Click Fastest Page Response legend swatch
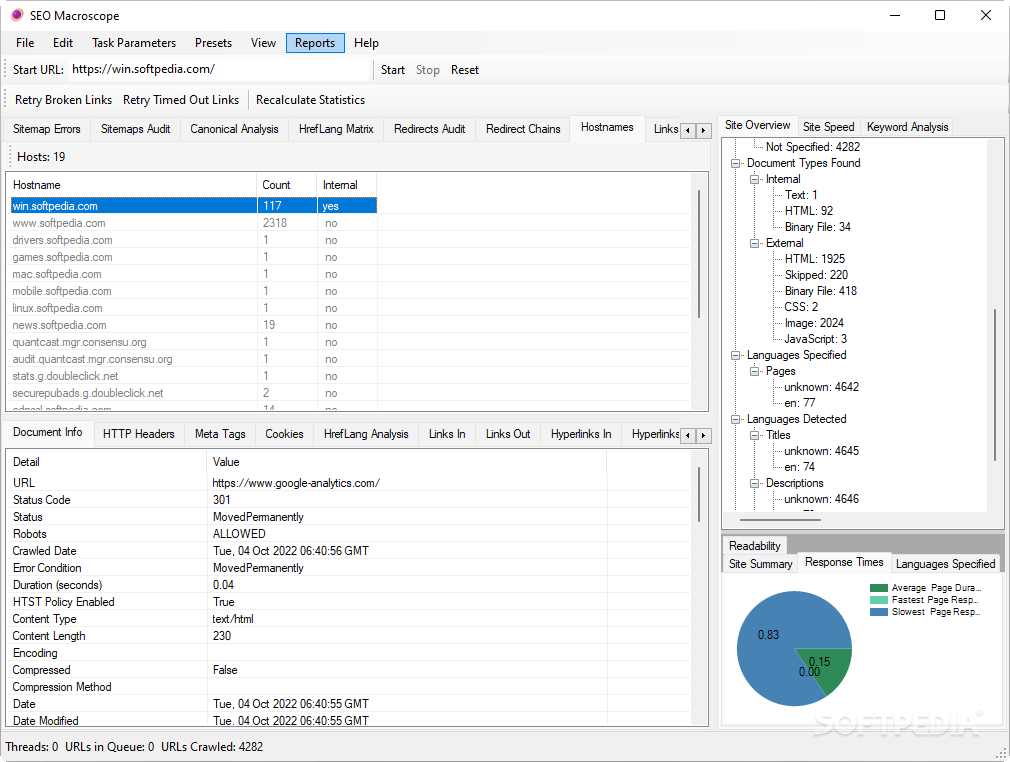 [879, 600]
